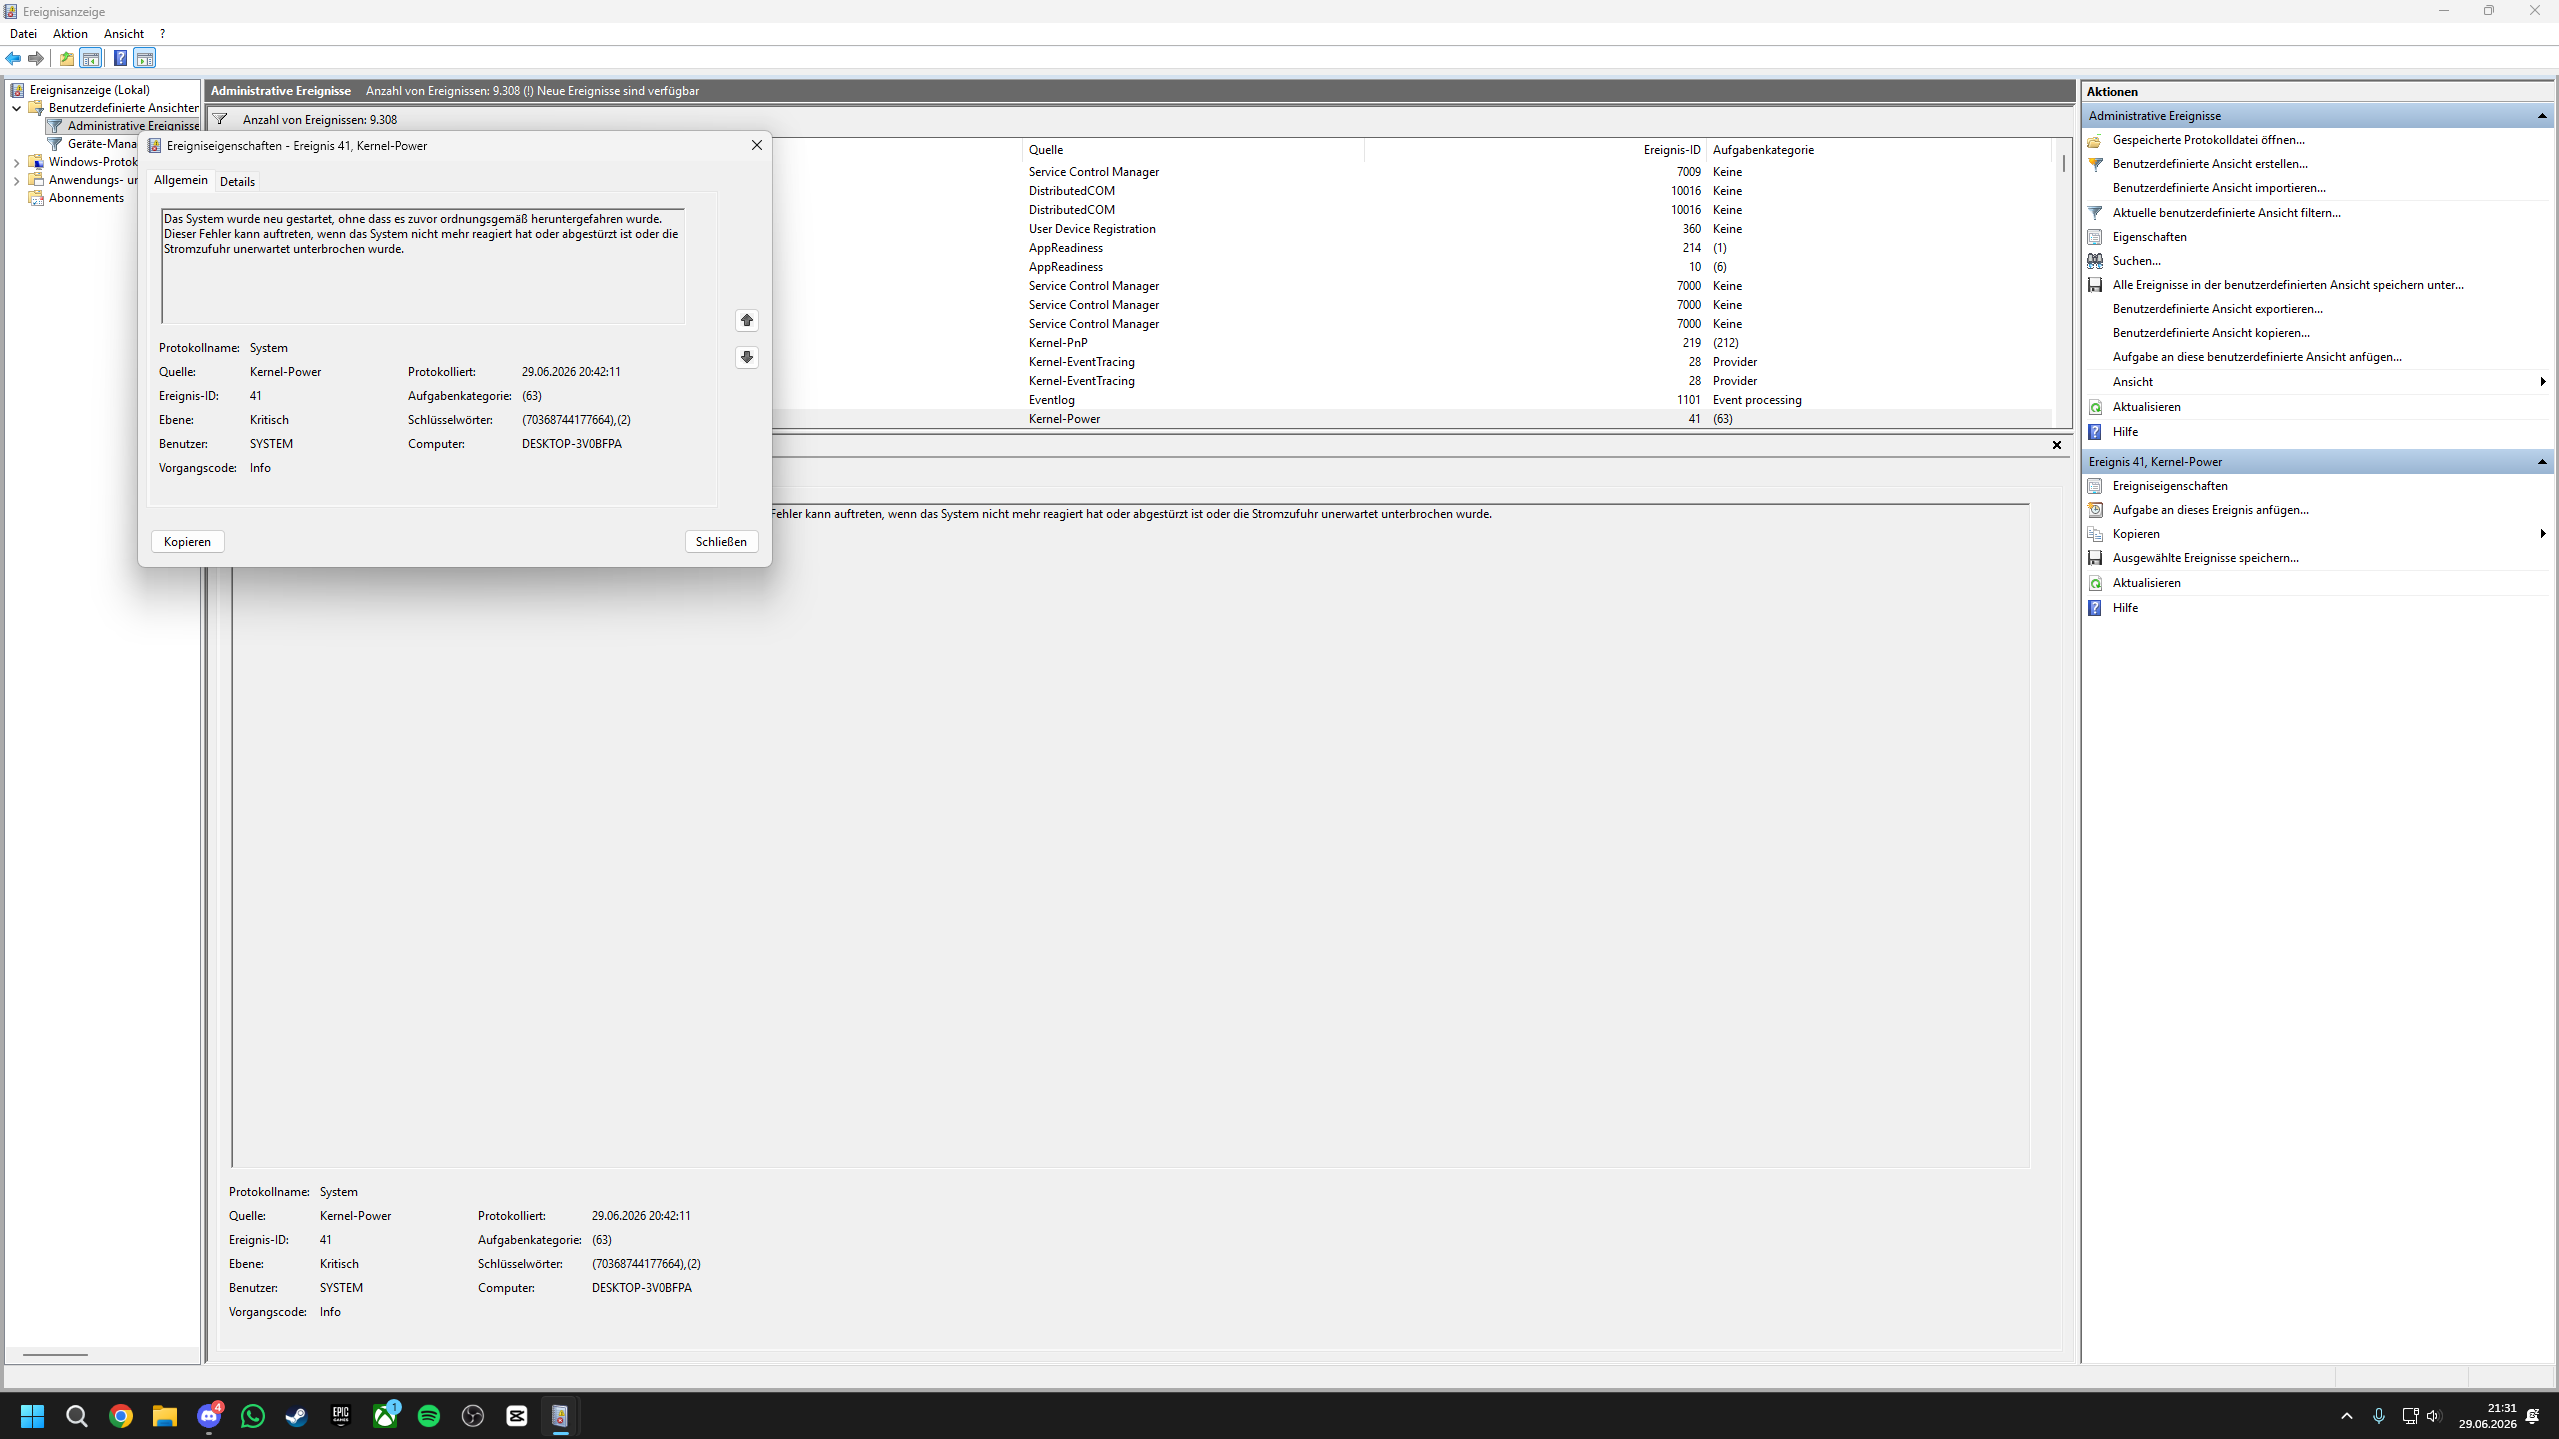Viewport: 2559px width, 1439px height.
Task: Open the Aktion menu
Action: tap(70, 33)
